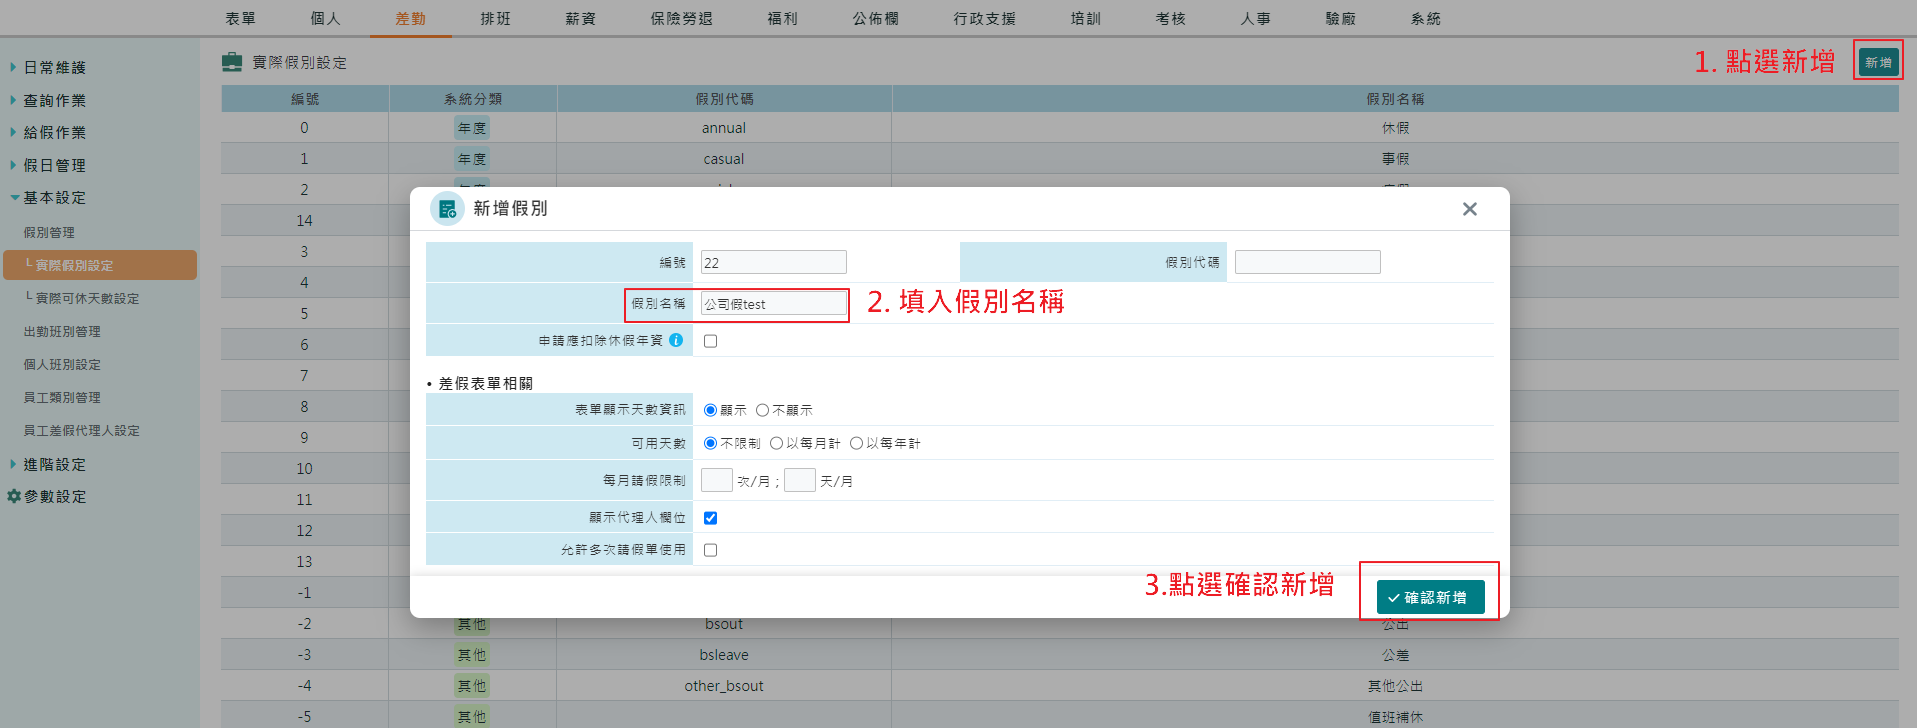
Task: Open the 差勤 top menu
Action: tap(411, 18)
